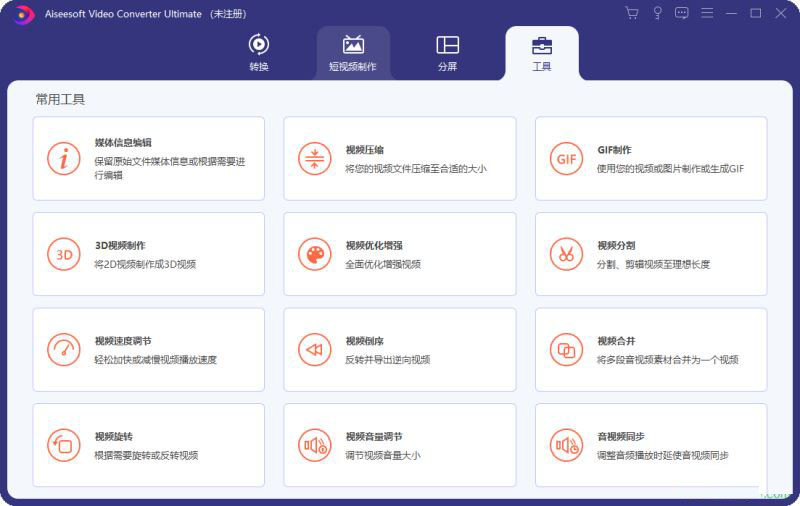Open 视频优化增强 tool title
The width and height of the screenshot is (800, 506).
[374, 245]
